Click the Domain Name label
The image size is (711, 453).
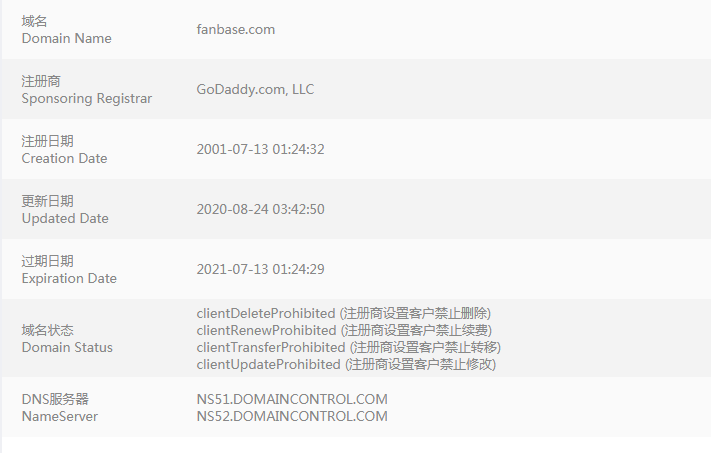[67, 38]
